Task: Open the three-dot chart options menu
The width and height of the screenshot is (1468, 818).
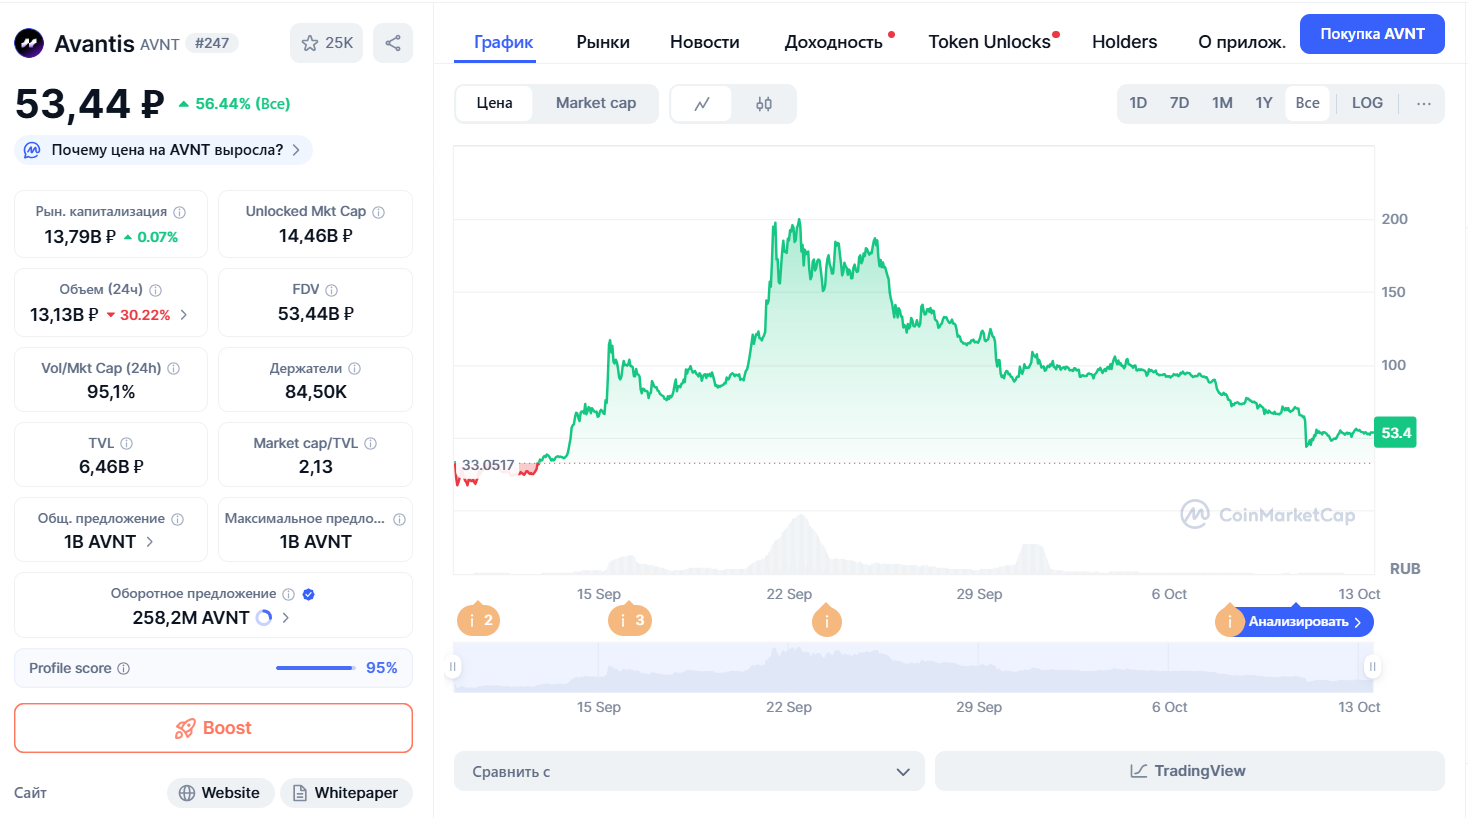Action: point(1424,104)
